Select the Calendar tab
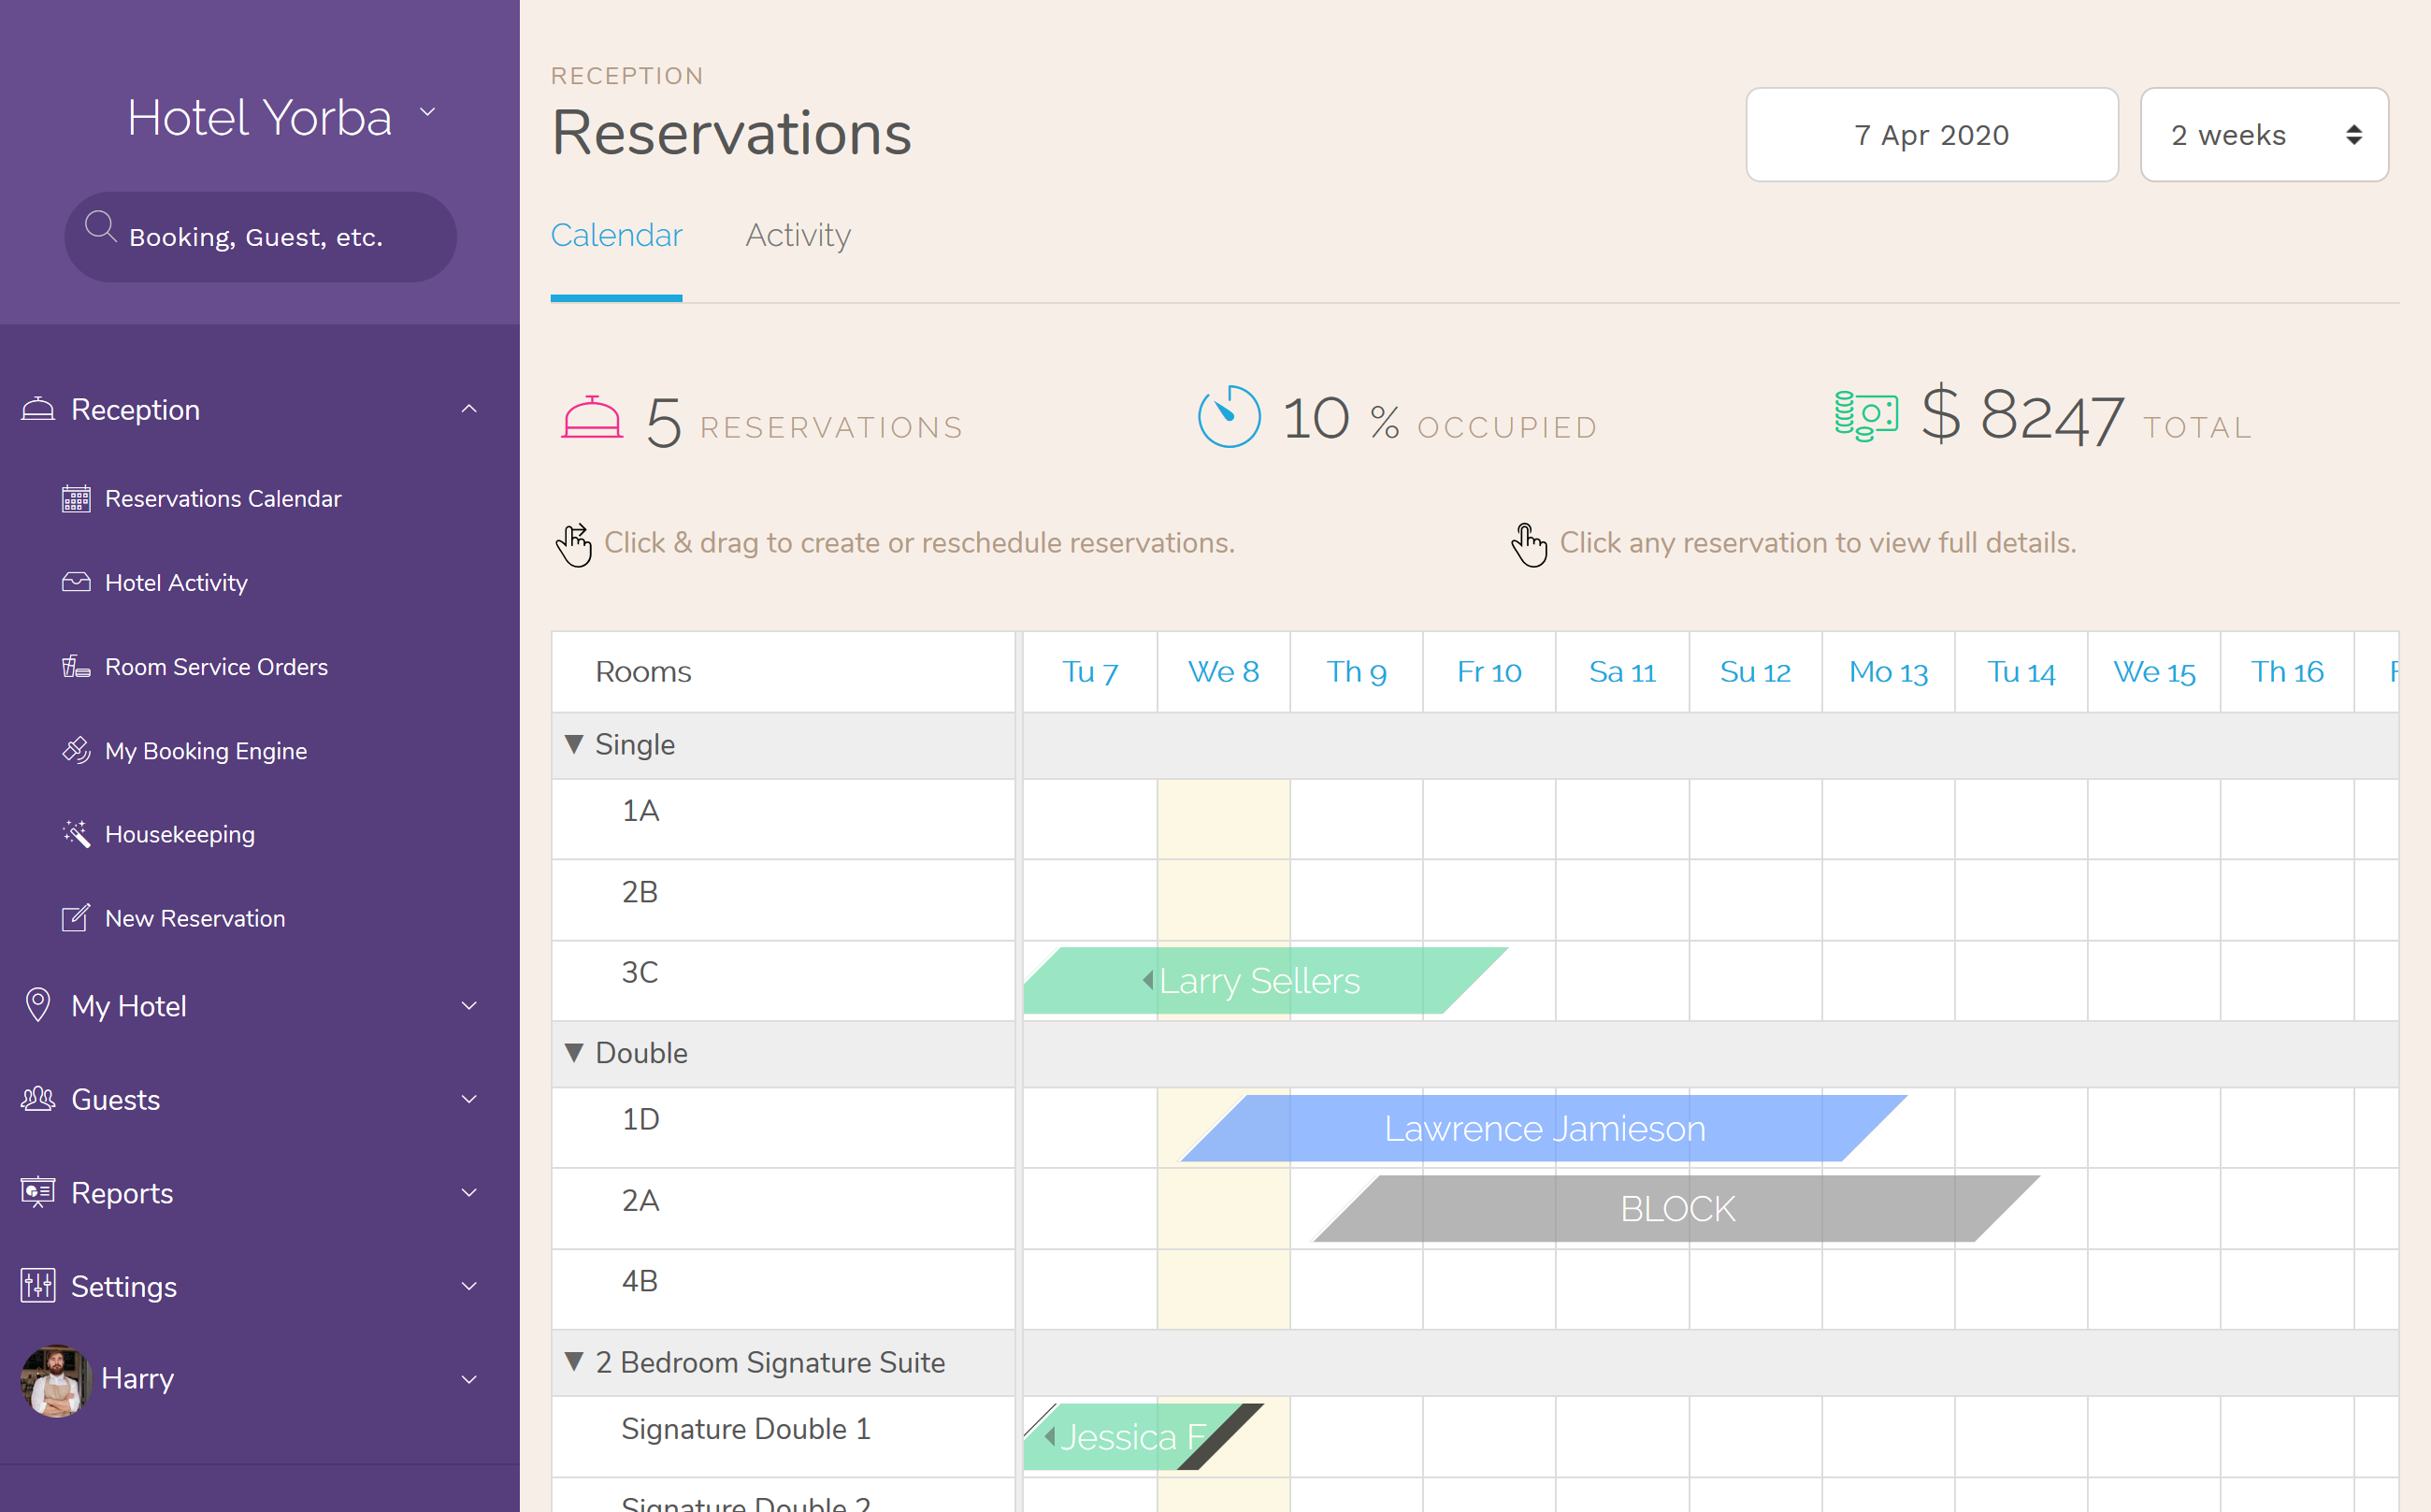Viewport: 2431px width, 1512px height. [616, 235]
